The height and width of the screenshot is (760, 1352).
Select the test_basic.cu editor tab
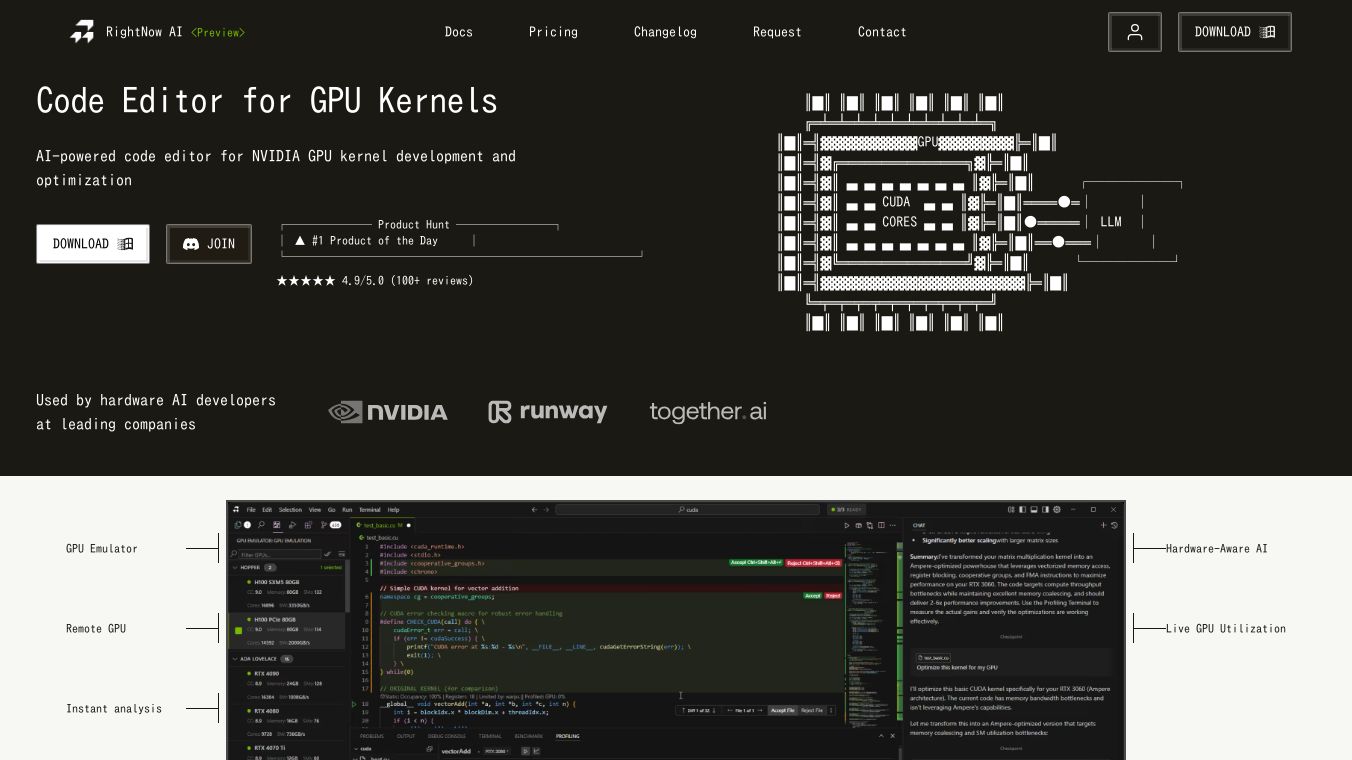point(384,525)
